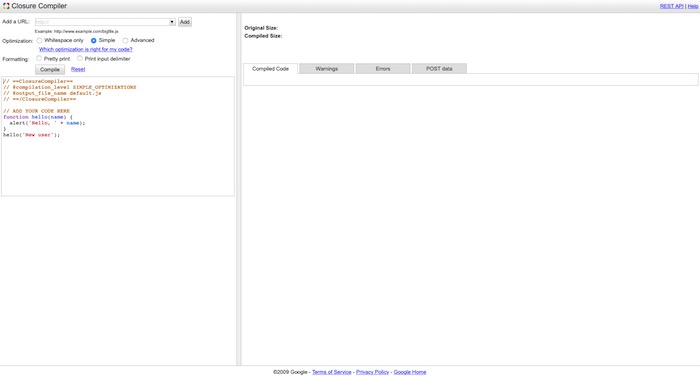Click the Original Size label
This screenshot has width=700, height=377.
click(x=261, y=28)
